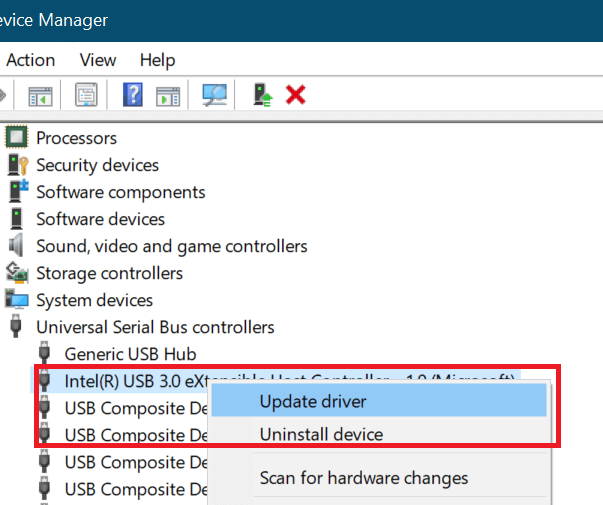The image size is (603, 505).
Task: Click the Action Pane toolbar icon
Action: [x=168, y=96]
